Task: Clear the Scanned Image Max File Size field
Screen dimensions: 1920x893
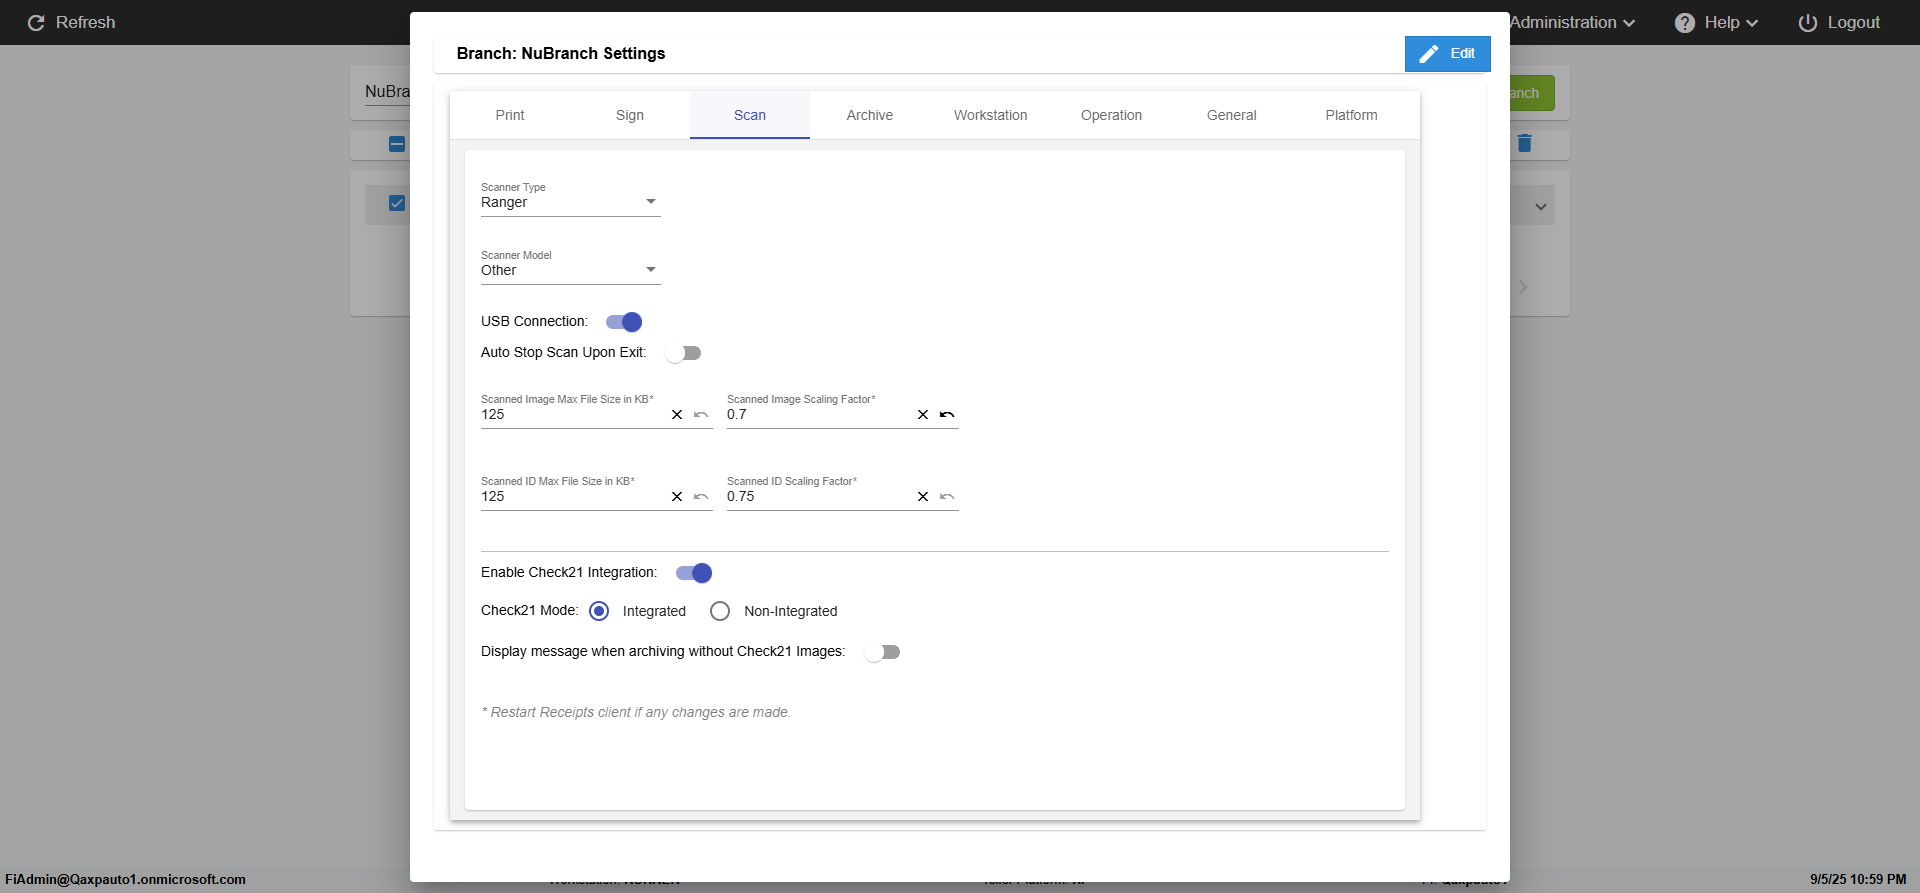Action: click(677, 415)
